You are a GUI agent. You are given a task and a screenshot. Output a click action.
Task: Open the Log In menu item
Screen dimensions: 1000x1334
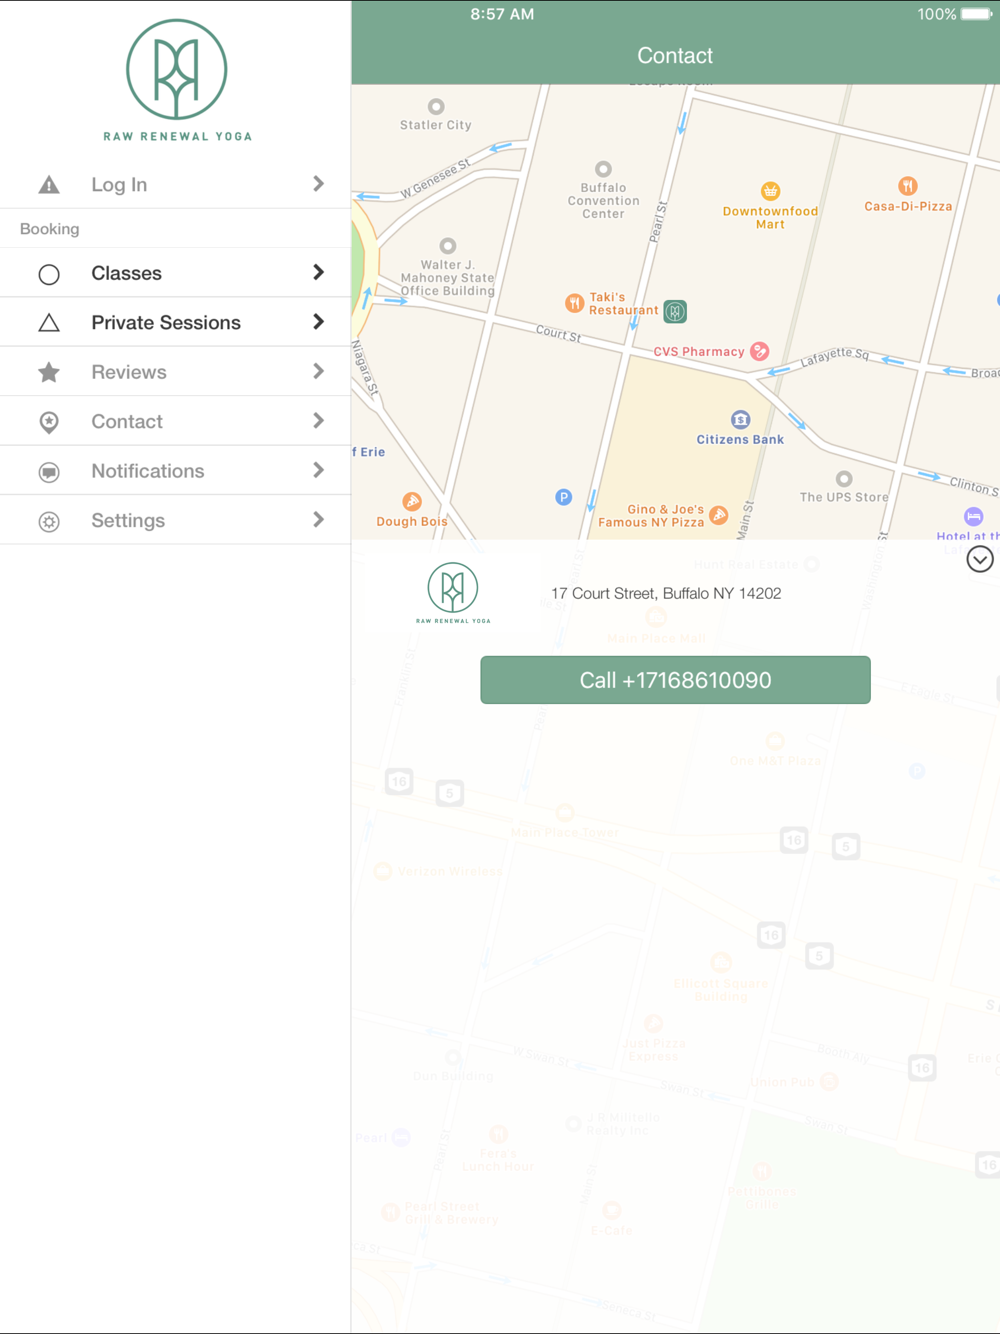(175, 184)
